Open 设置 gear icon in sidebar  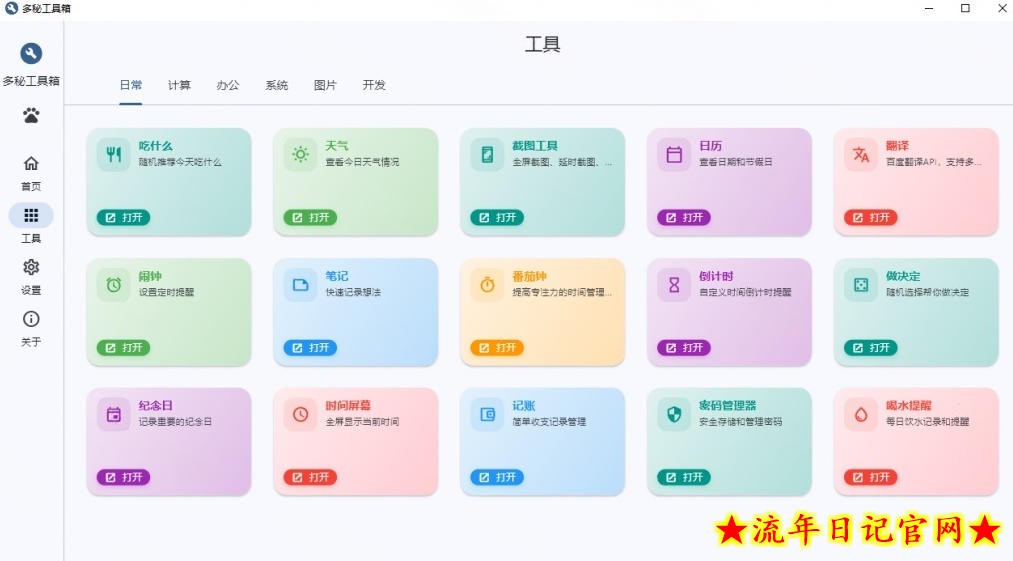(x=31, y=267)
